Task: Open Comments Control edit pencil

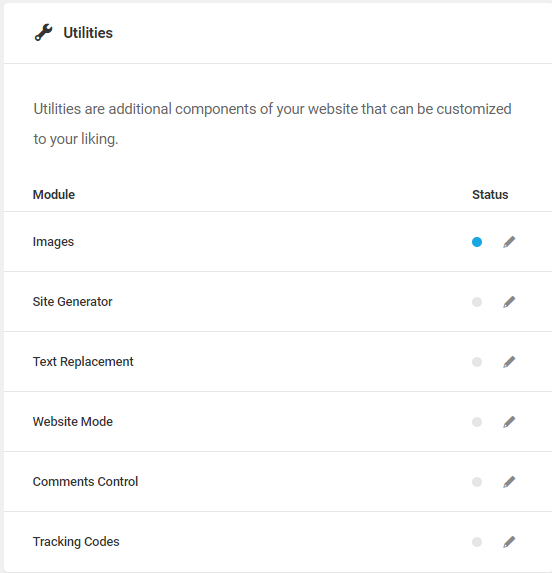Action: [x=509, y=482]
